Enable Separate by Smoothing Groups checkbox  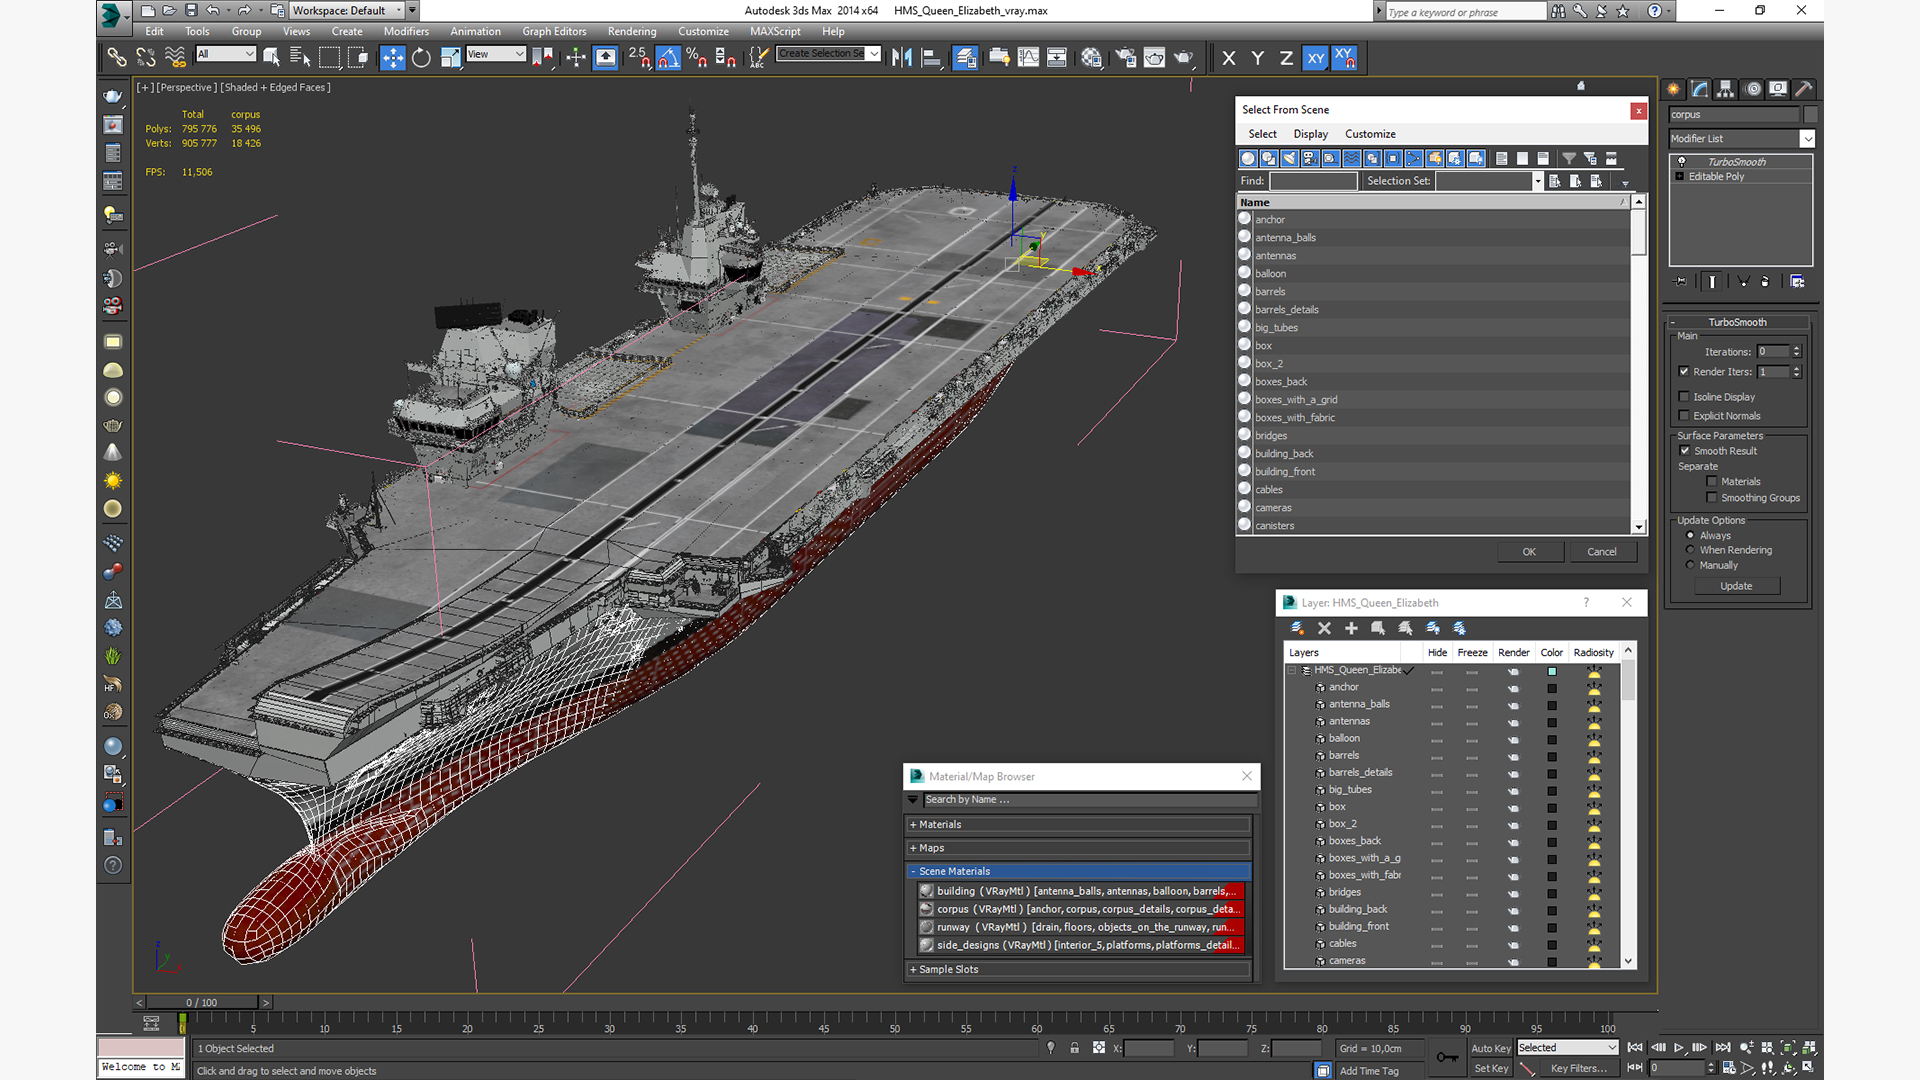coord(1712,498)
